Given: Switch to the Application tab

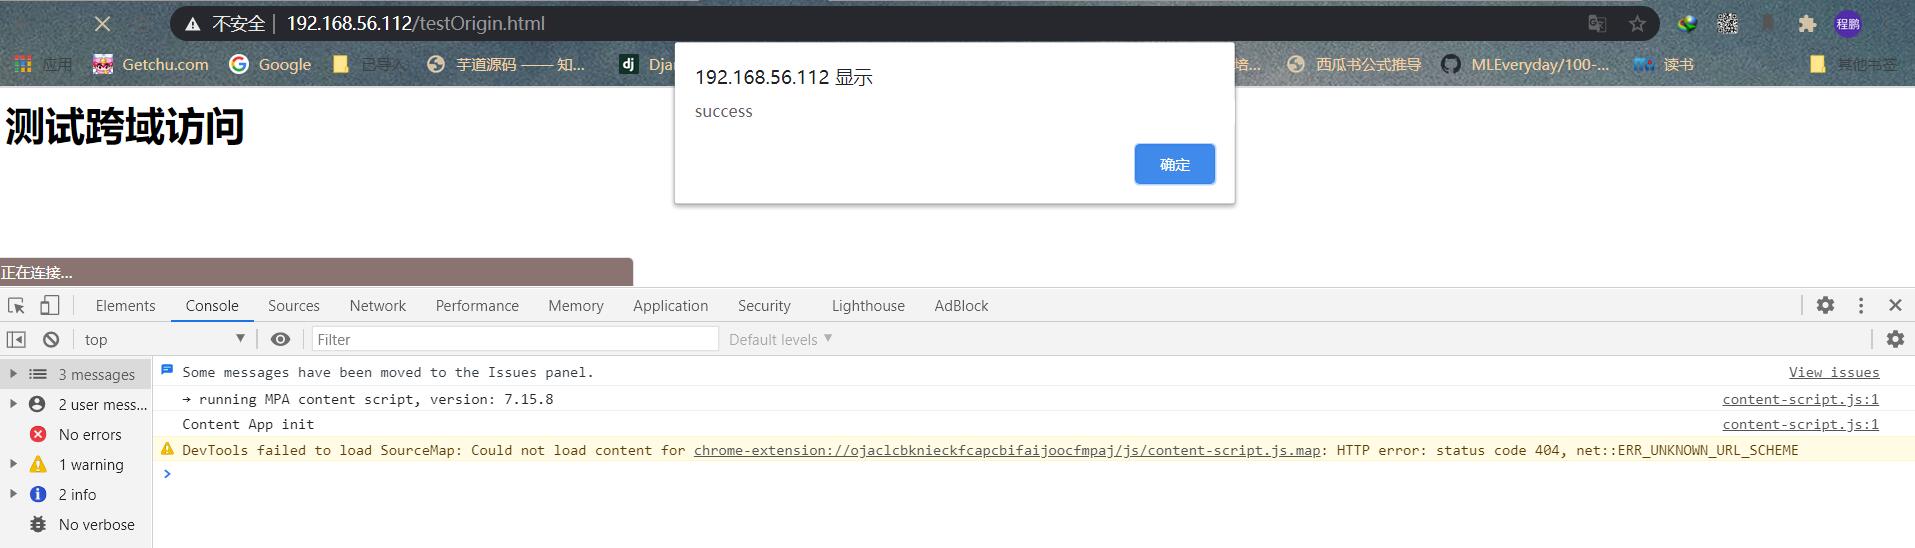Looking at the screenshot, I should coord(670,306).
